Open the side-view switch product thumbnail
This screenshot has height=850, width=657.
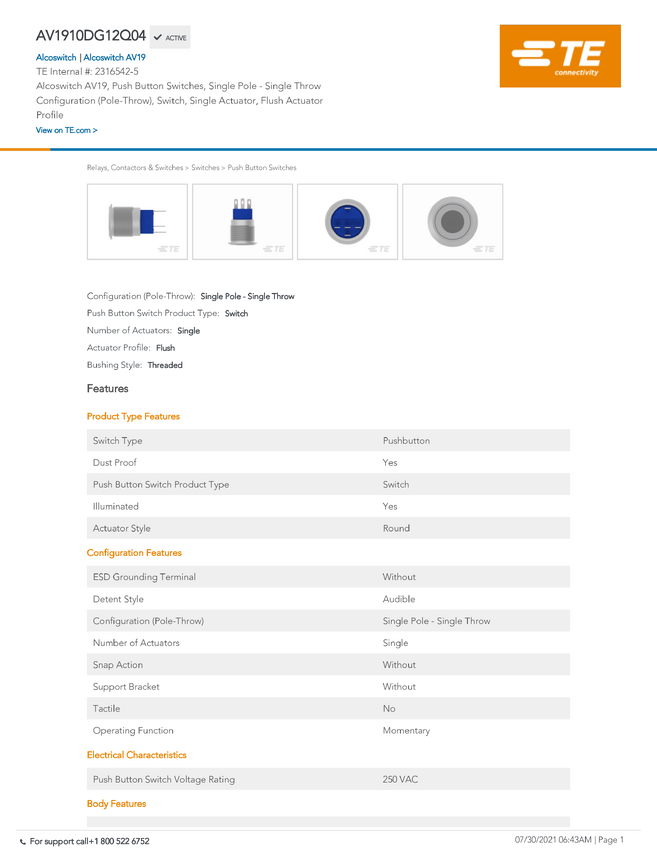pyautogui.click(x=137, y=222)
